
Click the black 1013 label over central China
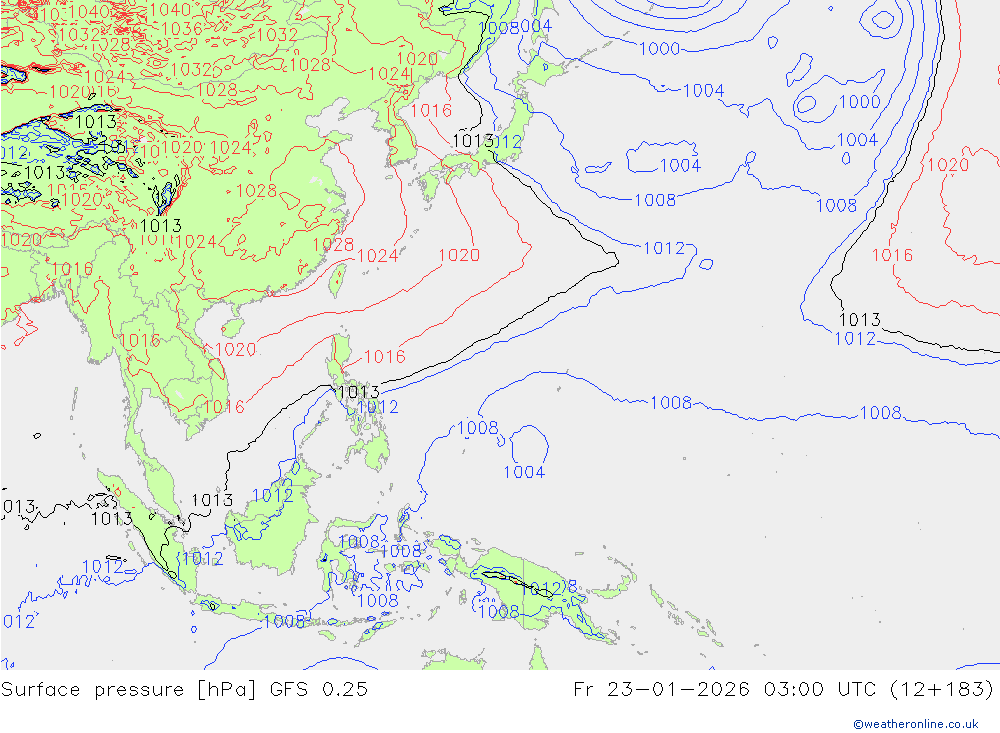(161, 226)
